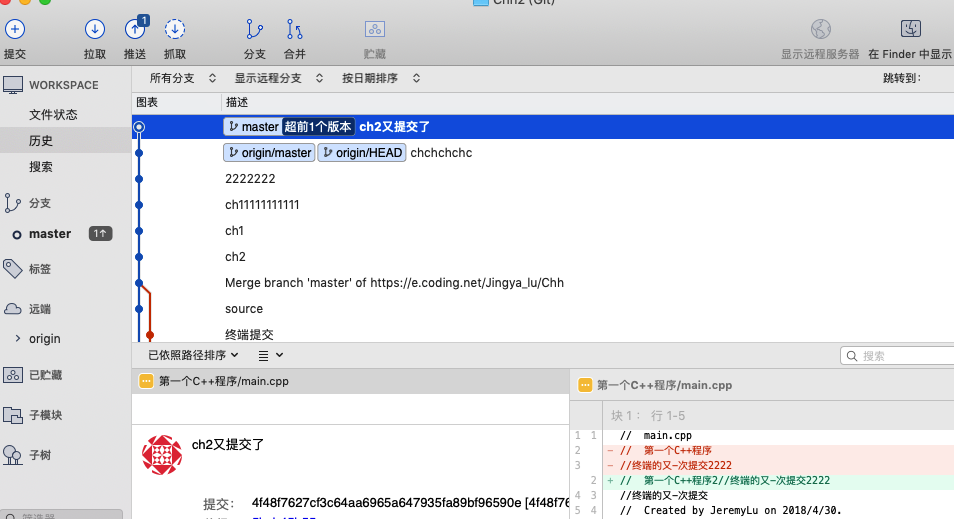Click the yellow file icon in the diff header

tap(585, 385)
